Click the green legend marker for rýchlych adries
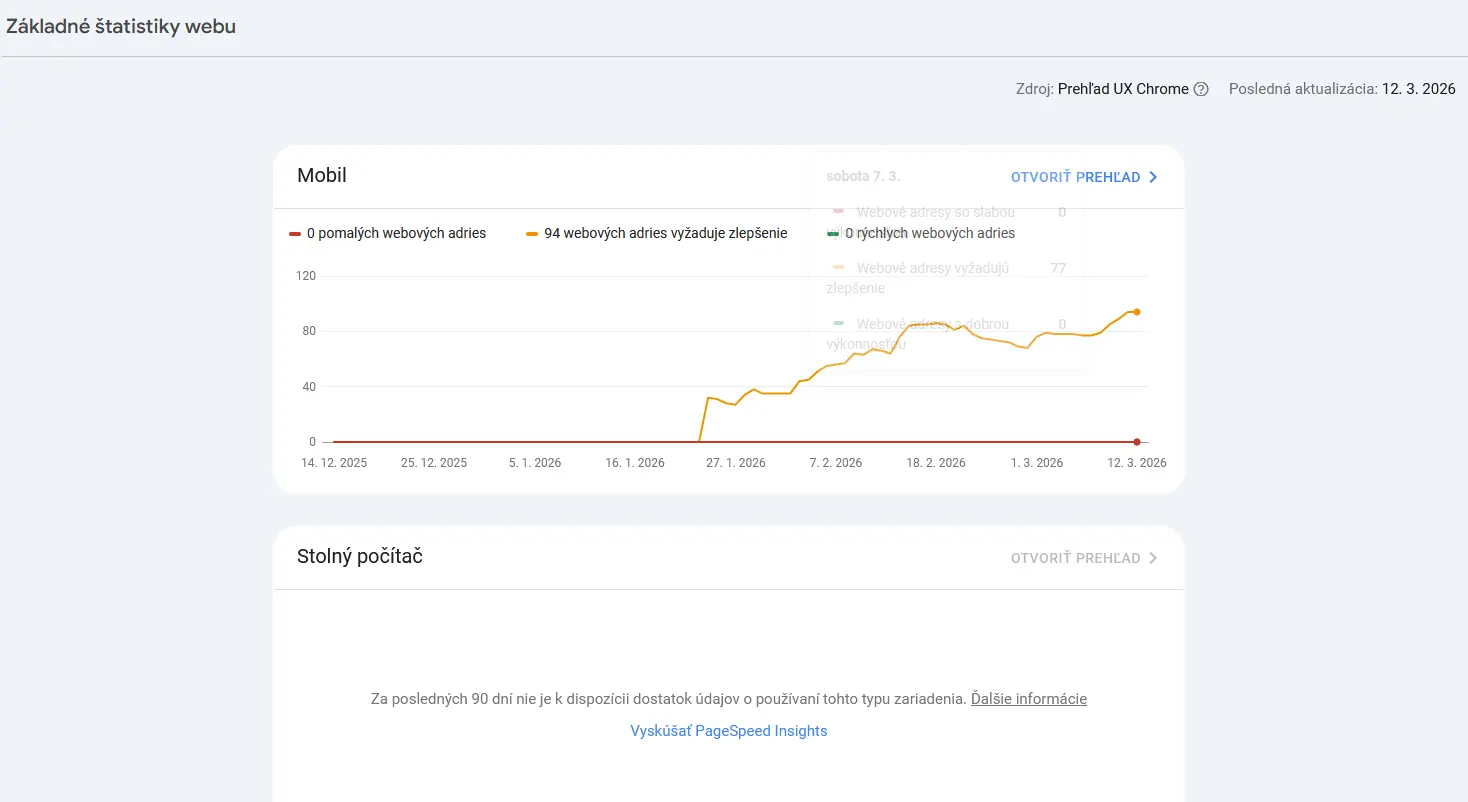Screen dimensions: 1468x802 (x=833, y=234)
